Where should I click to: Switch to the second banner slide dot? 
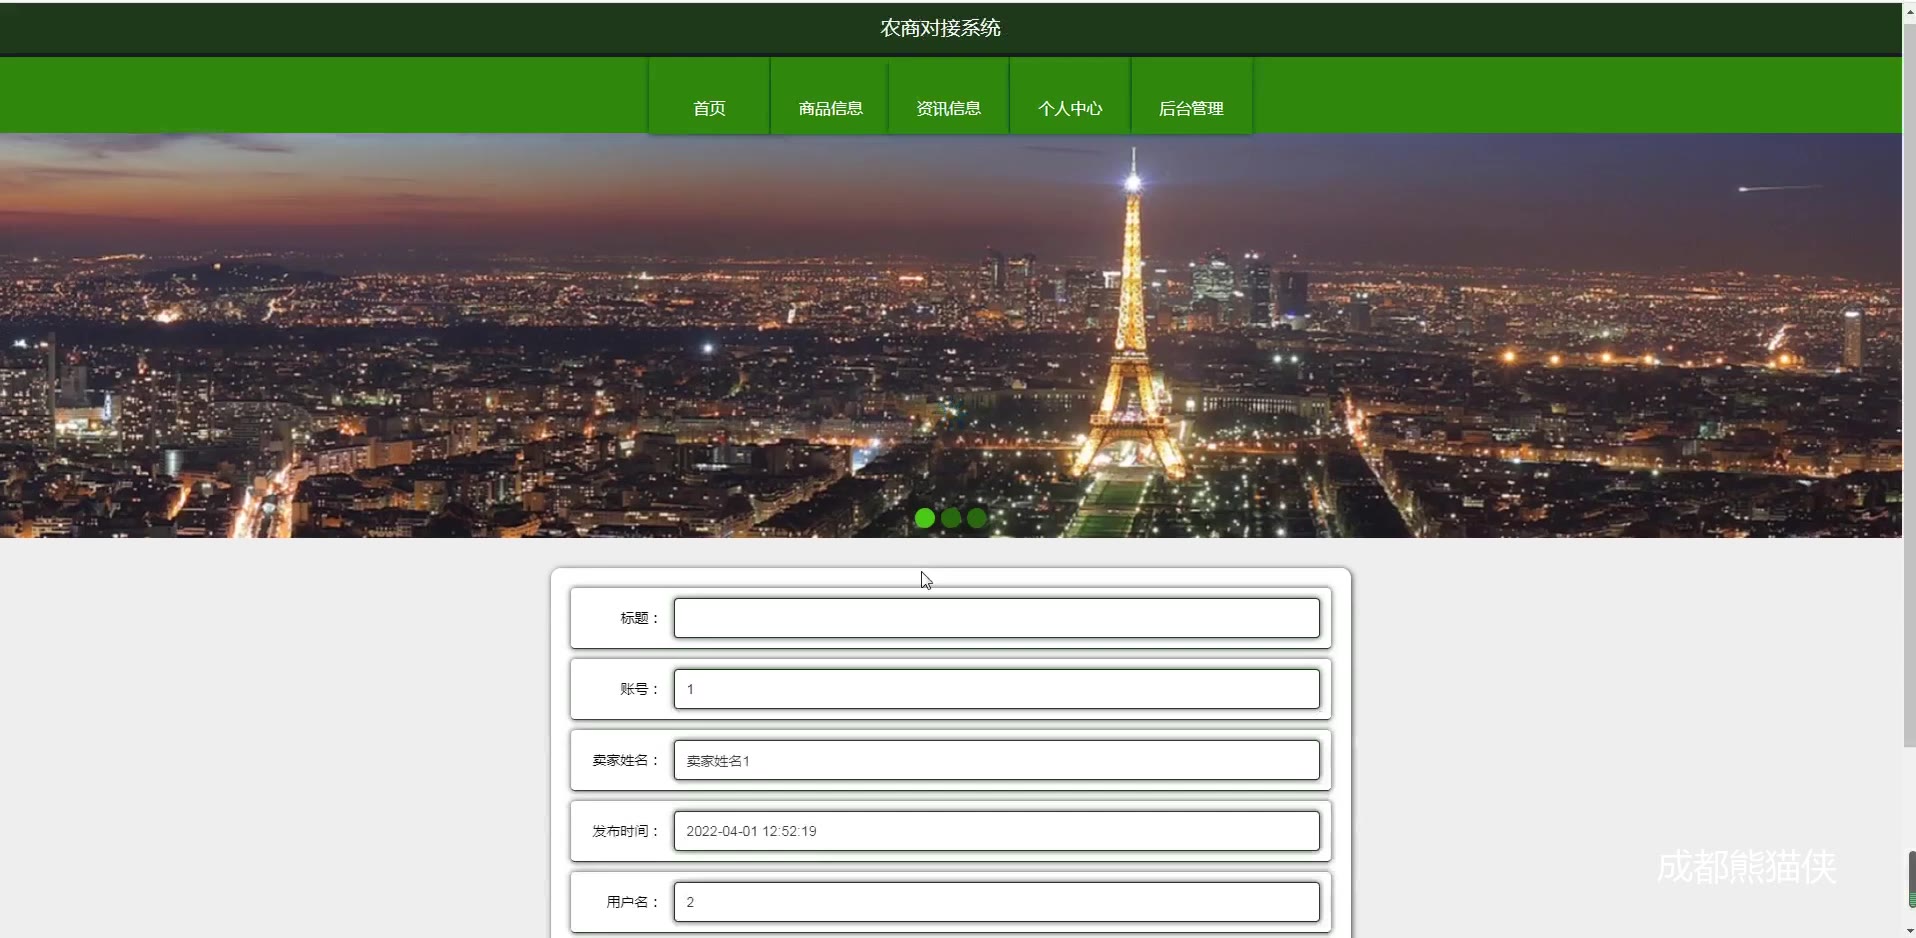951,518
